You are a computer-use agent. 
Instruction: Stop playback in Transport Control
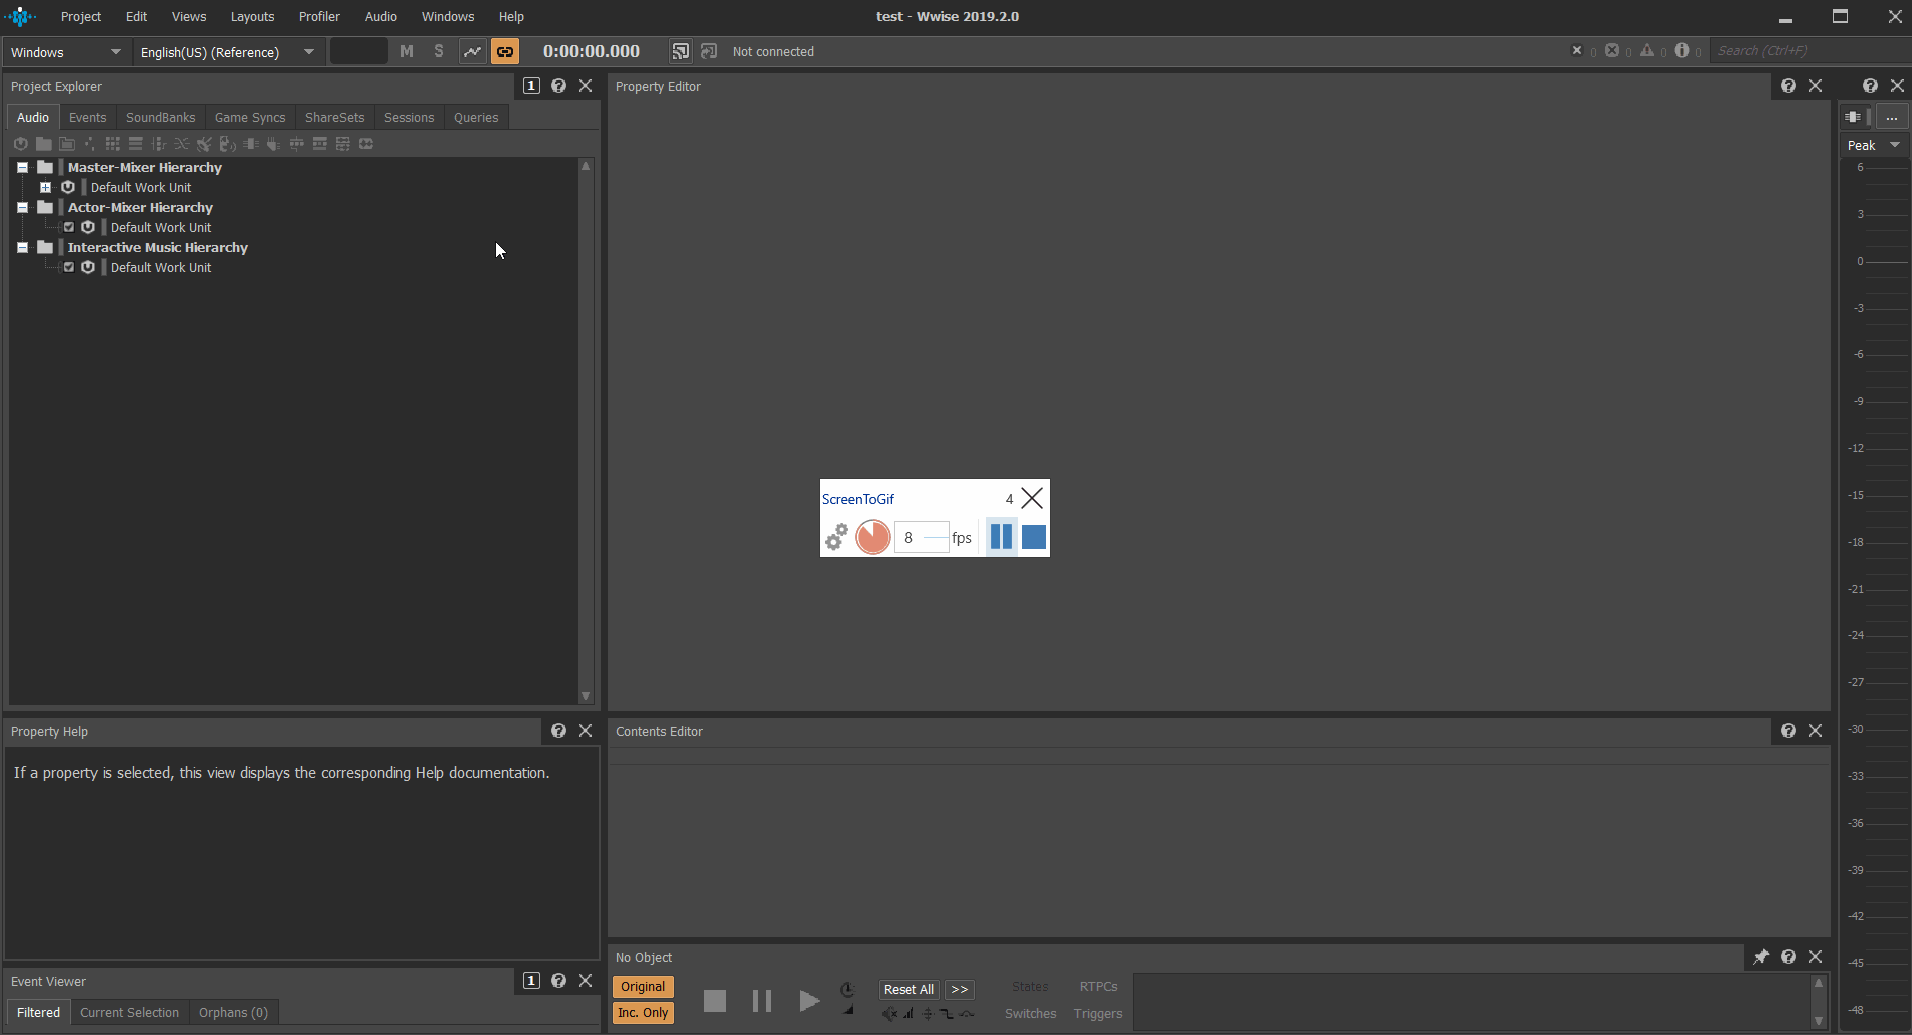point(715,1000)
